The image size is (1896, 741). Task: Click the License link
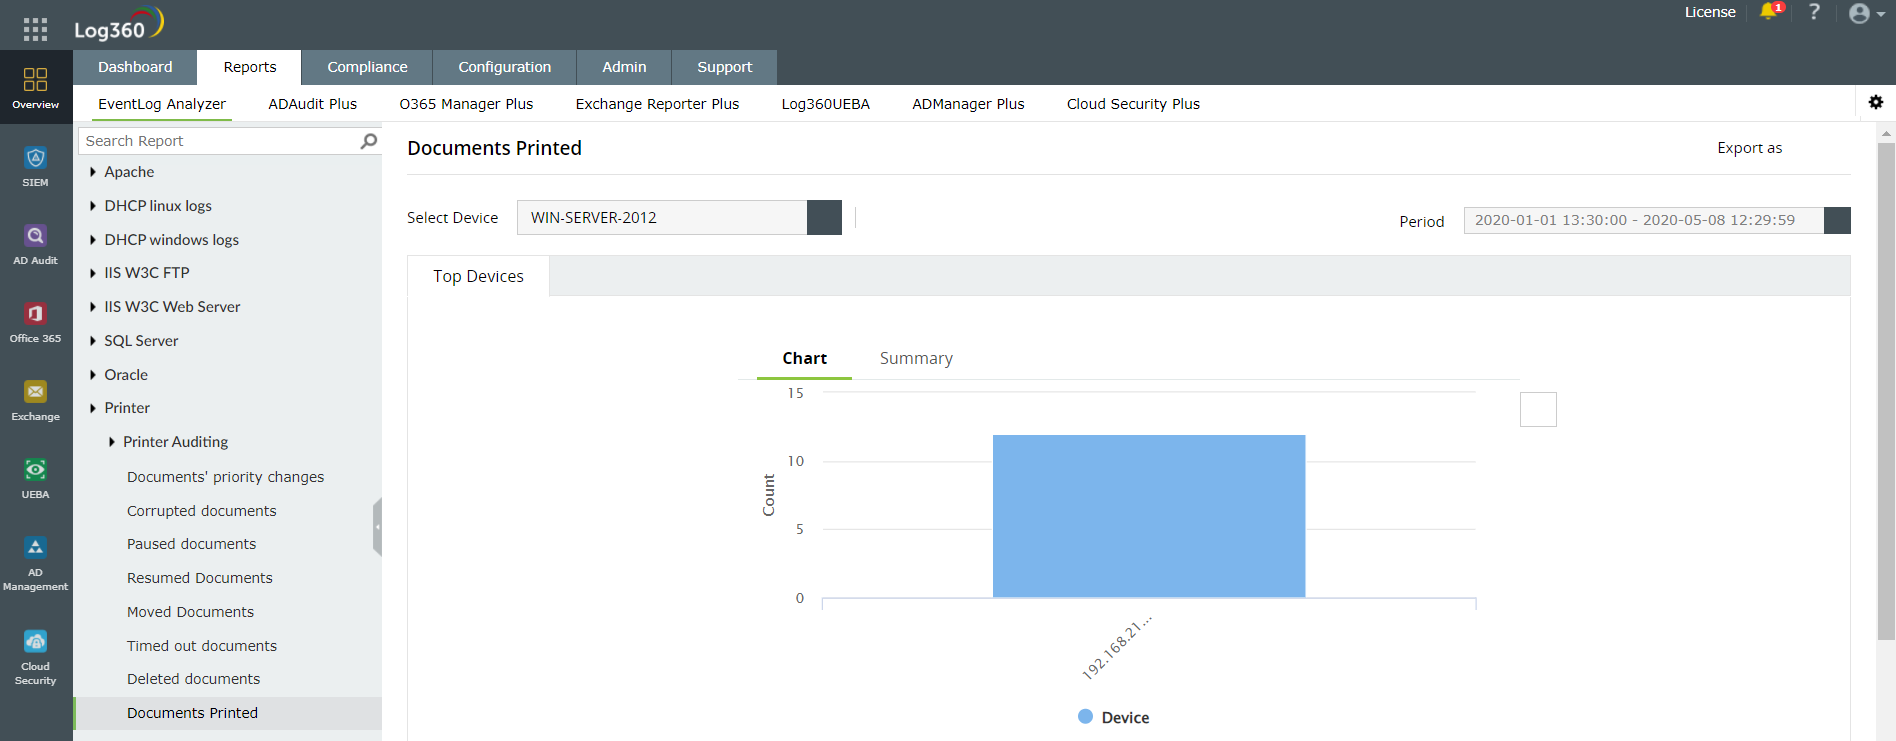[x=1710, y=12]
